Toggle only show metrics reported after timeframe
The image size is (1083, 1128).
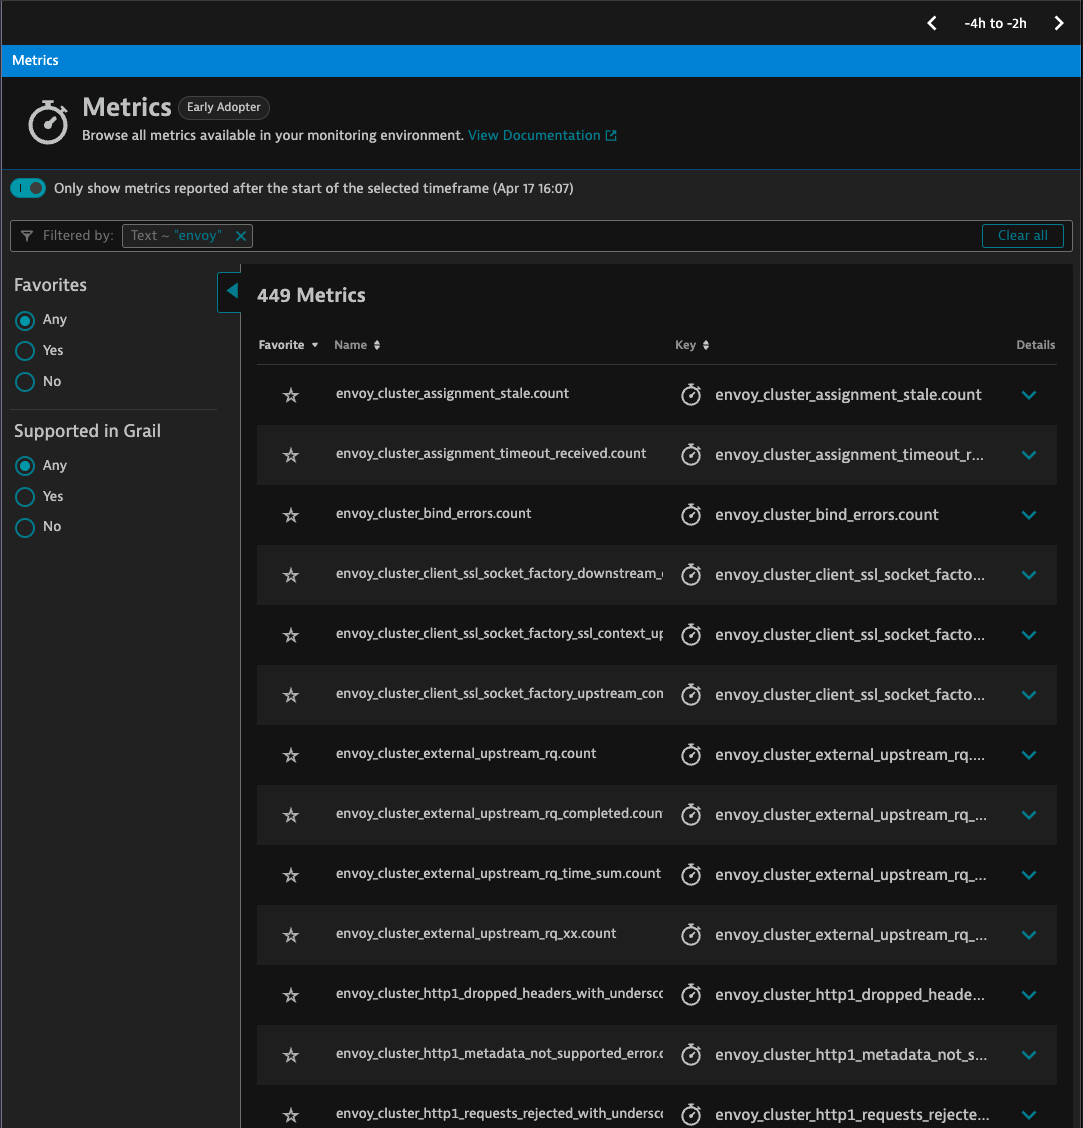(x=28, y=188)
